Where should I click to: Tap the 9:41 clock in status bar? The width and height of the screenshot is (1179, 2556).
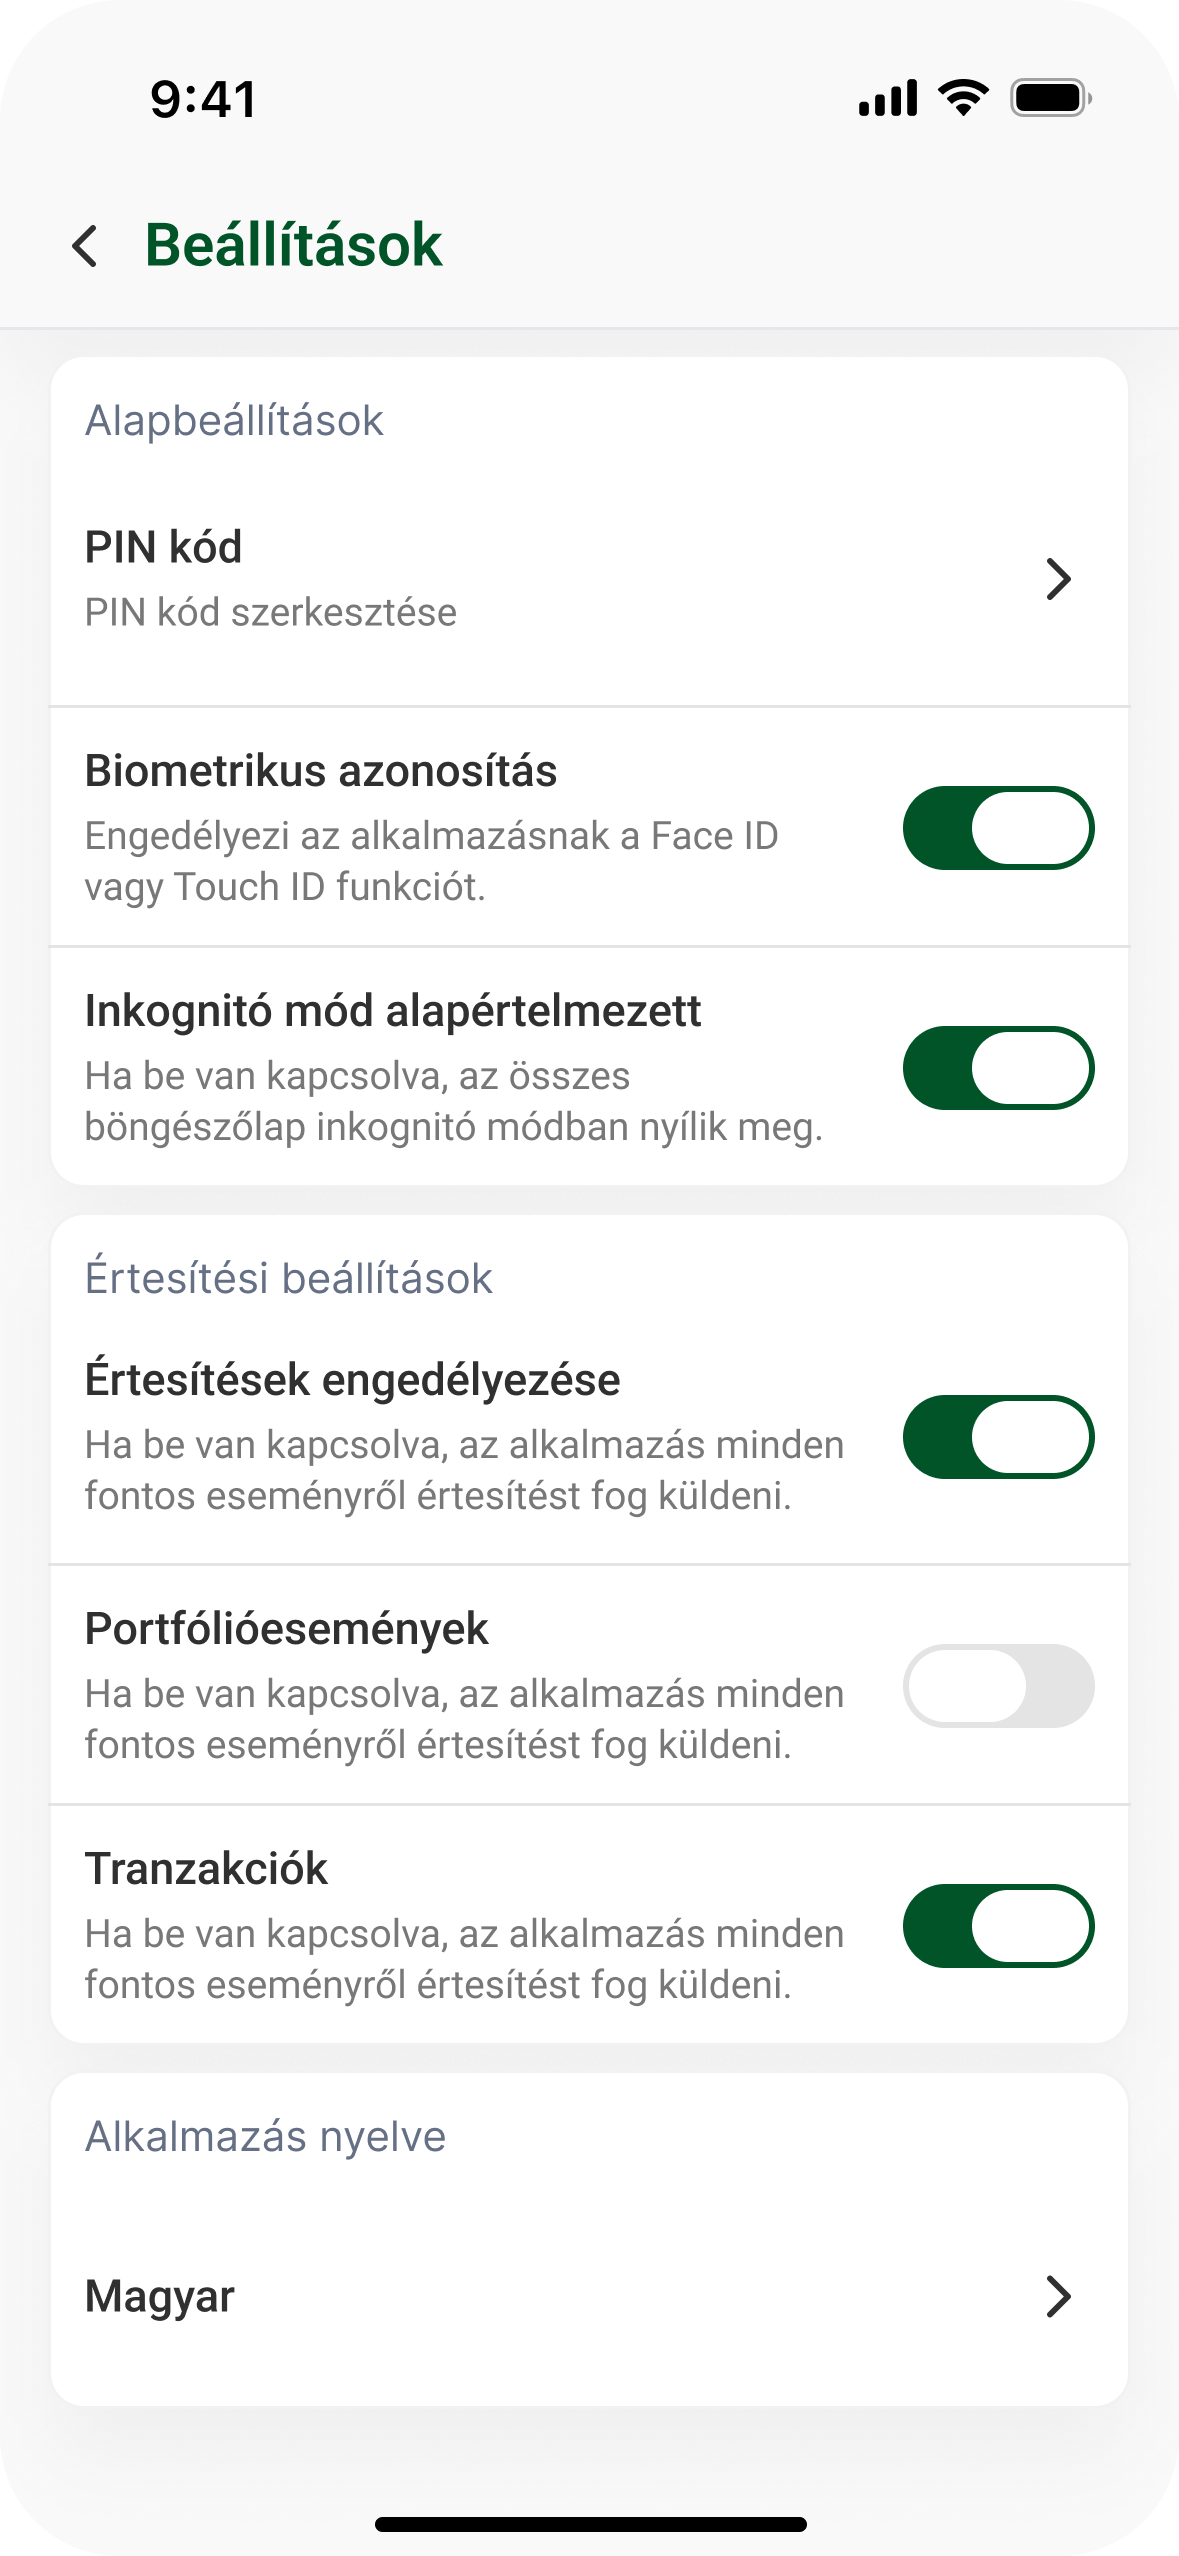click(204, 100)
